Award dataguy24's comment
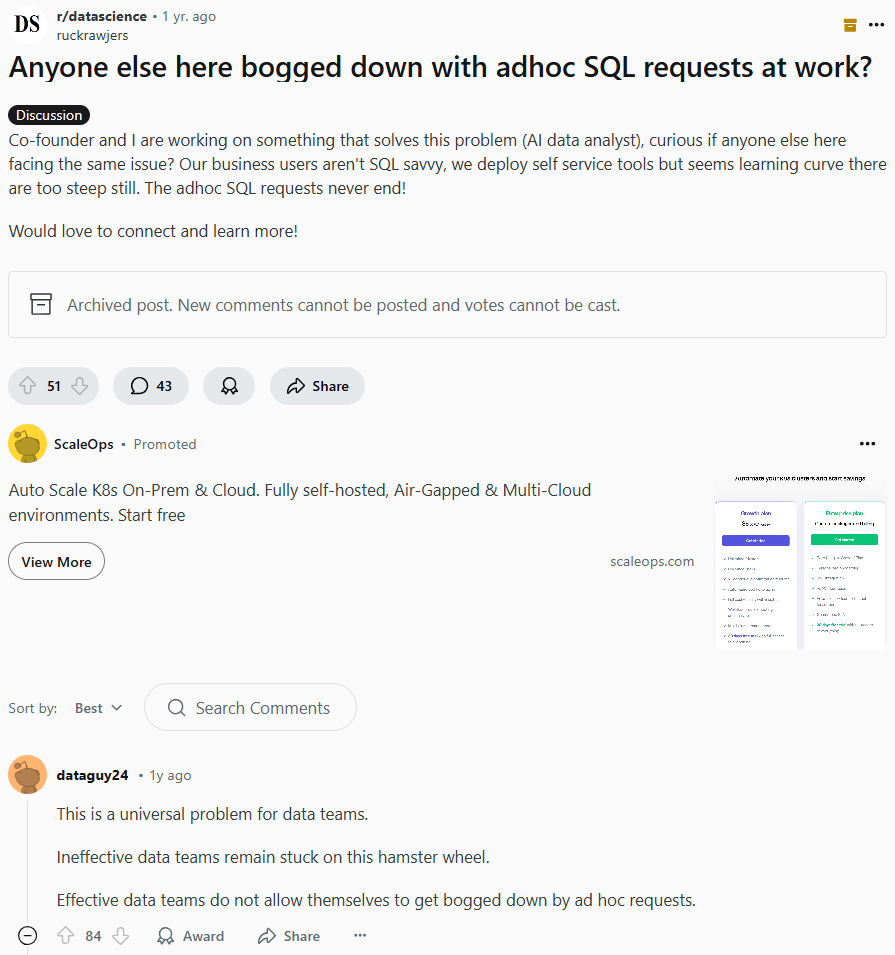 coord(191,936)
